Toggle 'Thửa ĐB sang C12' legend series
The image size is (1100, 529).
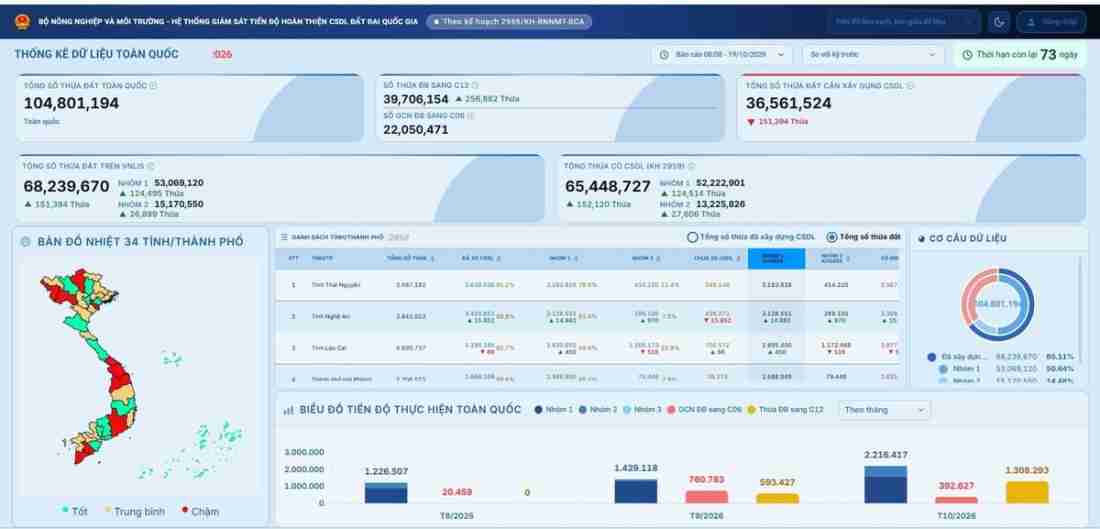[785, 410]
